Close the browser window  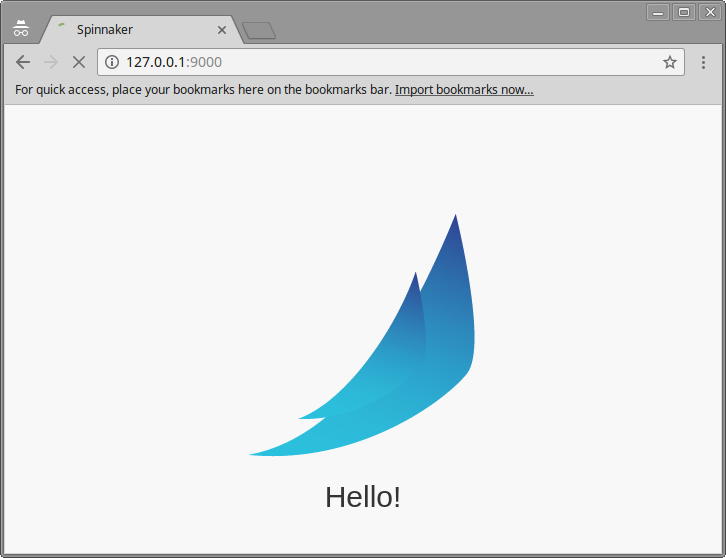(x=710, y=12)
